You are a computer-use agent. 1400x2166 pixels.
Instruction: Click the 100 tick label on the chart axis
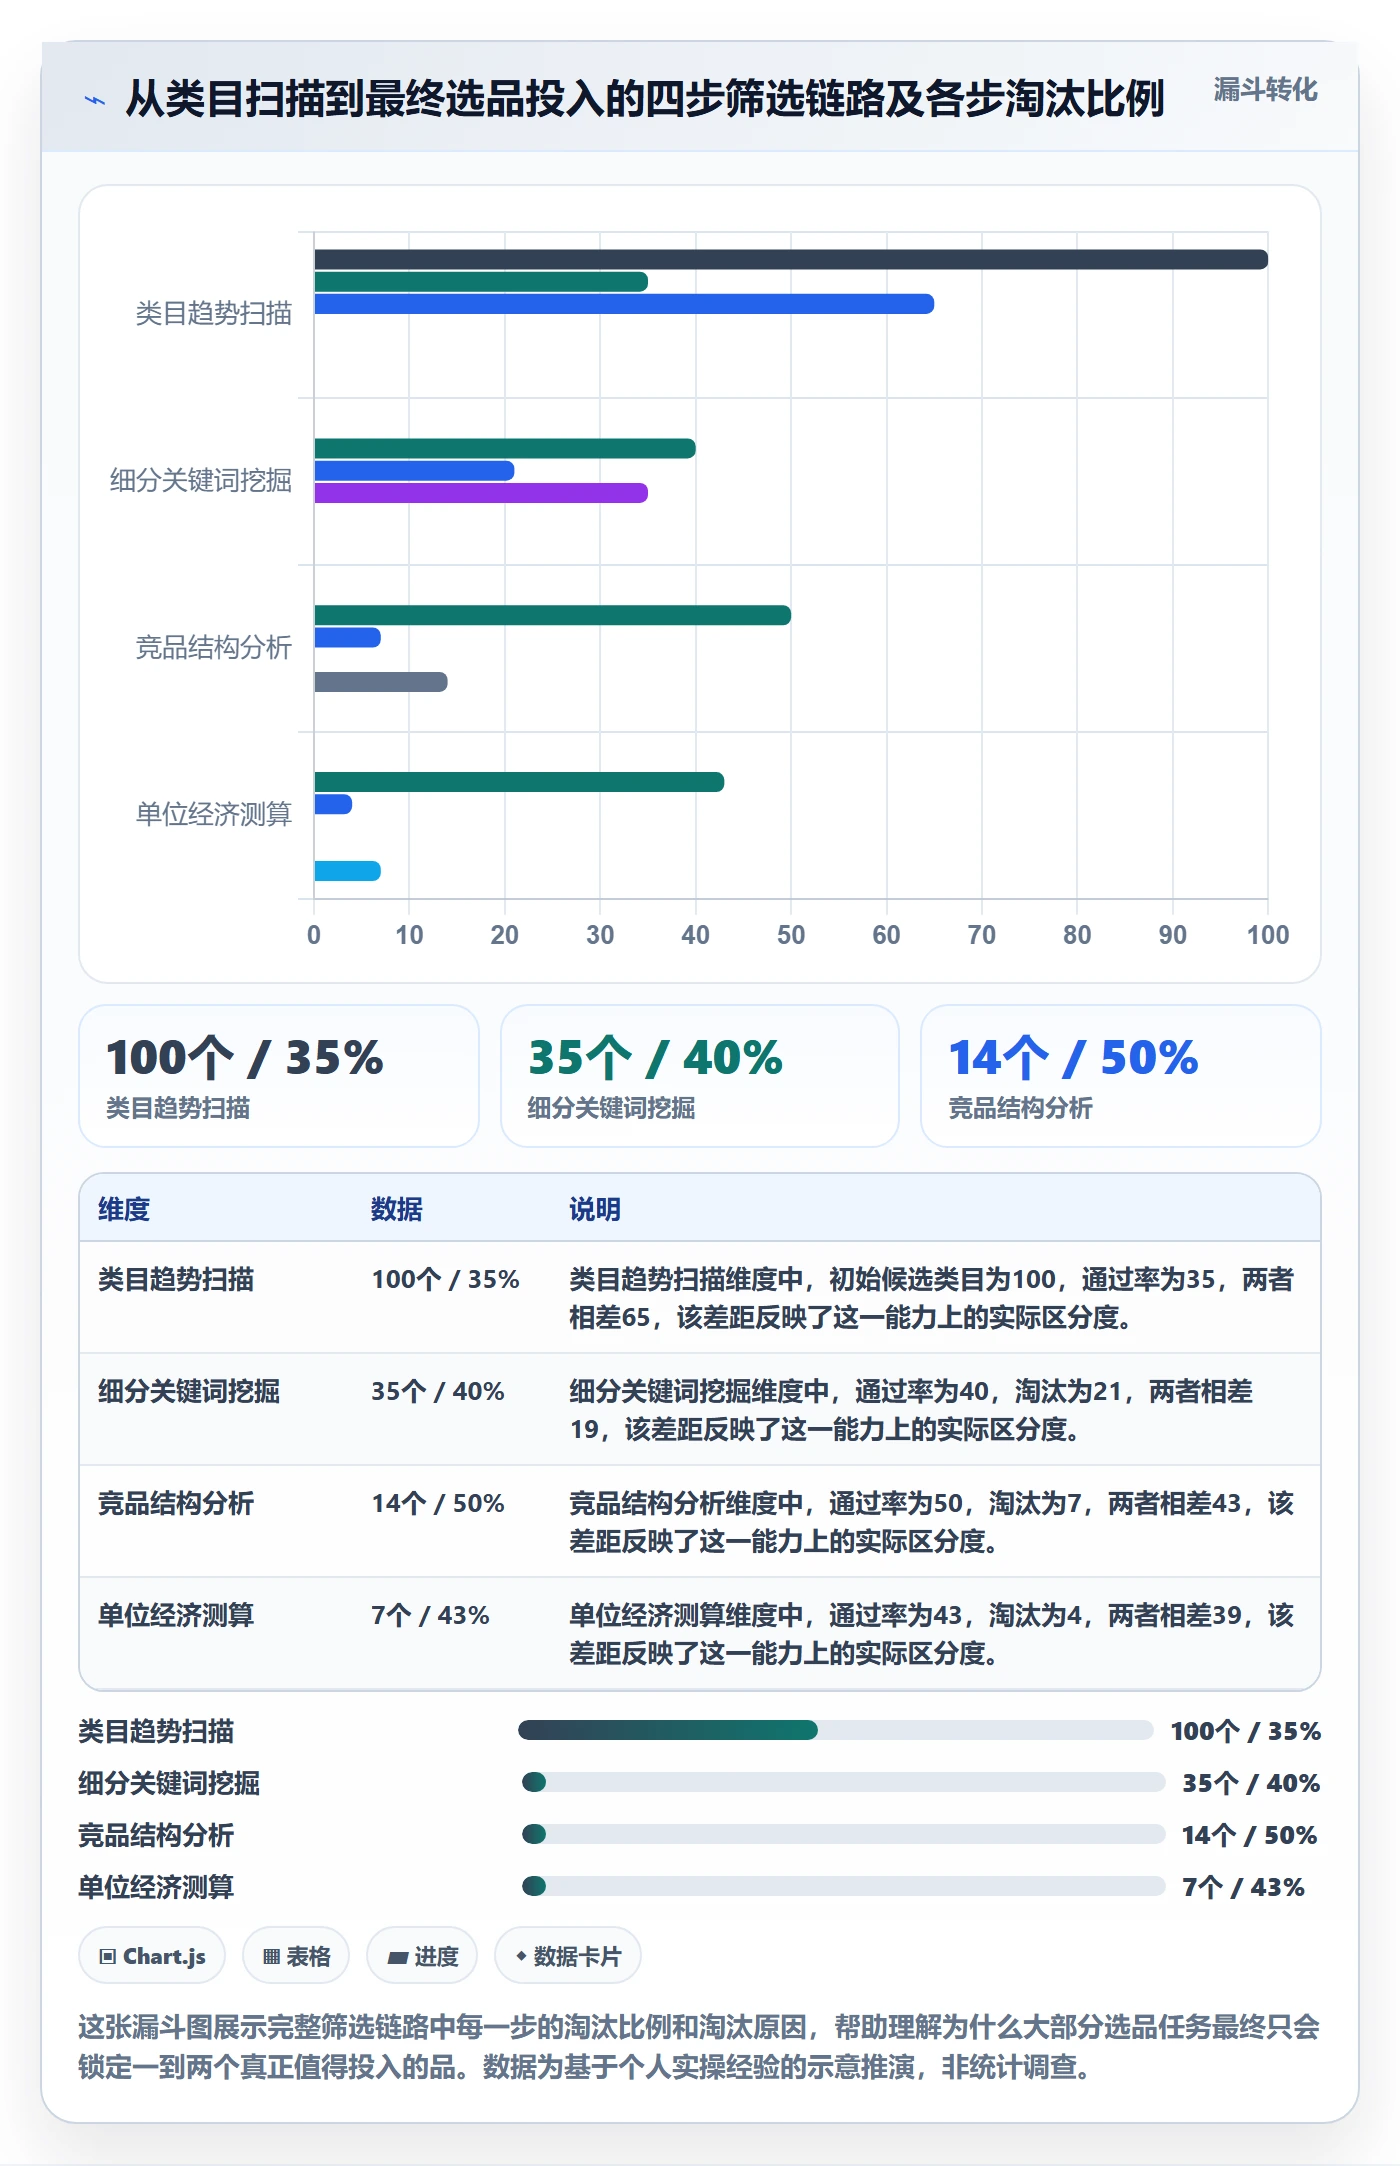pos(1268,935)
